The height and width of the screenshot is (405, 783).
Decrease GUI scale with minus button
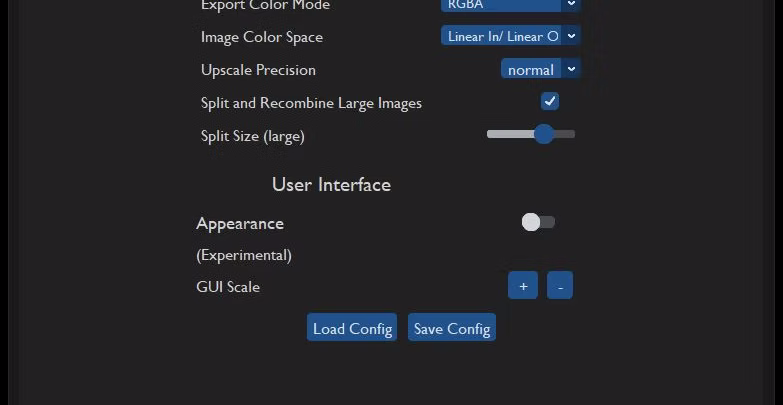pos(560,286)
